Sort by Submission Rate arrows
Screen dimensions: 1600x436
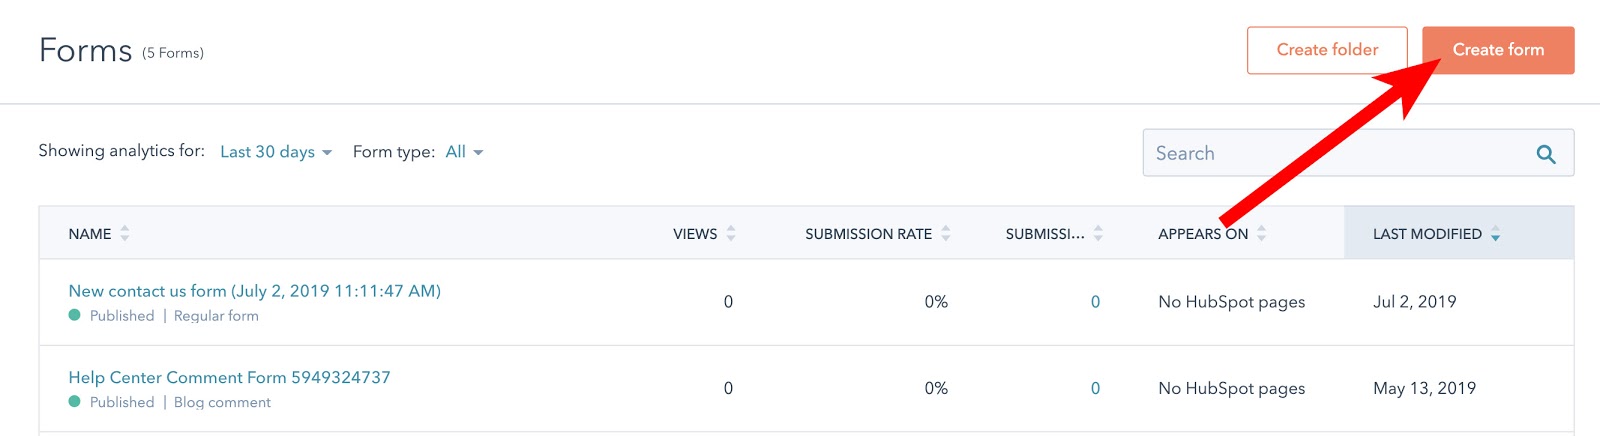click(x=946, y=234)
